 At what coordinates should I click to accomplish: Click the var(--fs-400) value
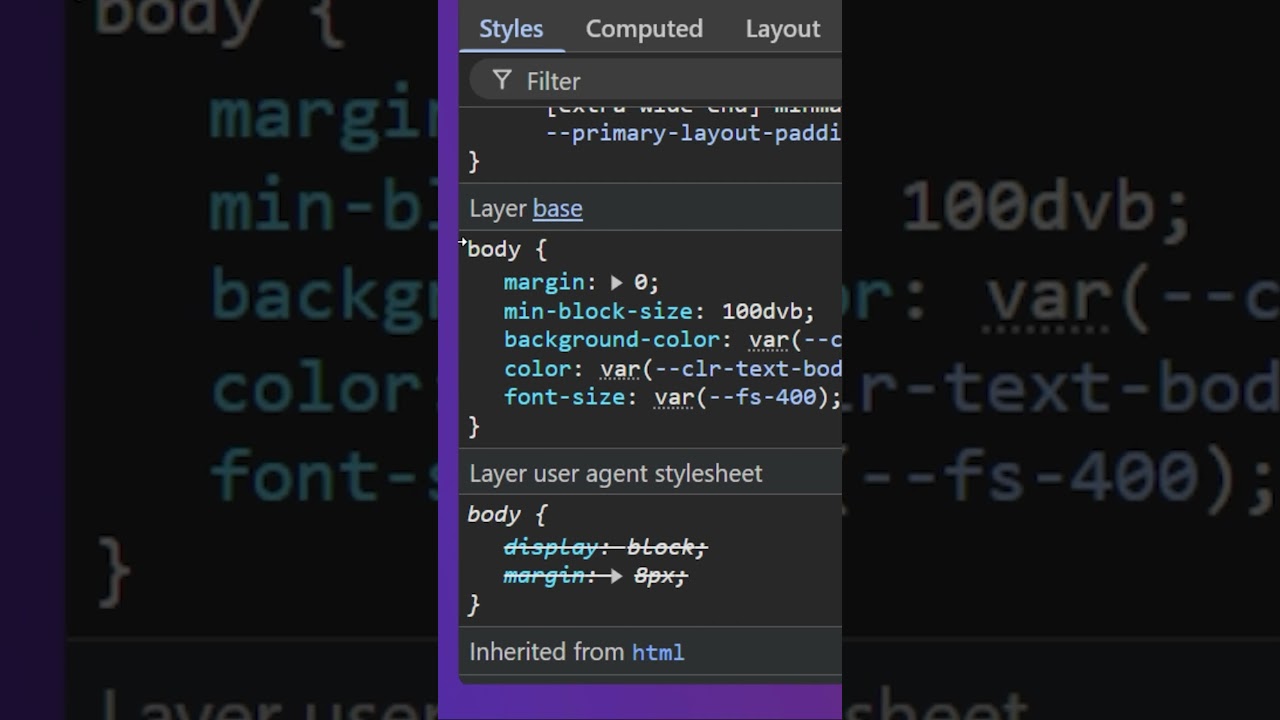(742, 397)
